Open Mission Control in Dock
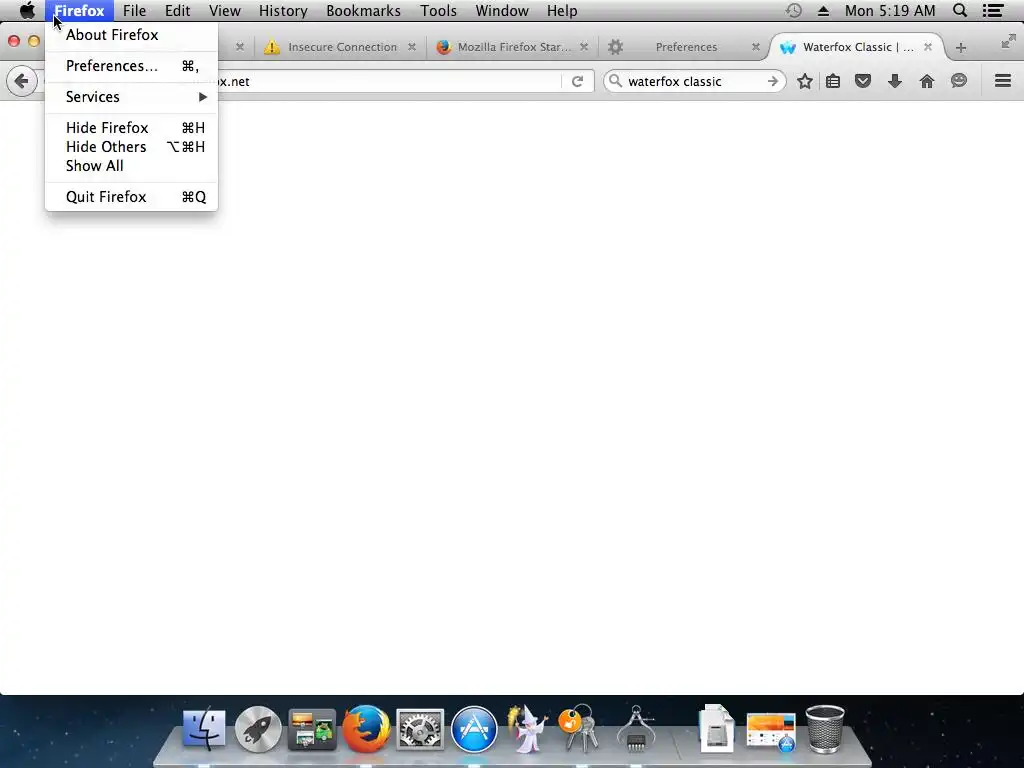Image resolution: width=1024 pixels, height=768 pixels. [312, 729]
